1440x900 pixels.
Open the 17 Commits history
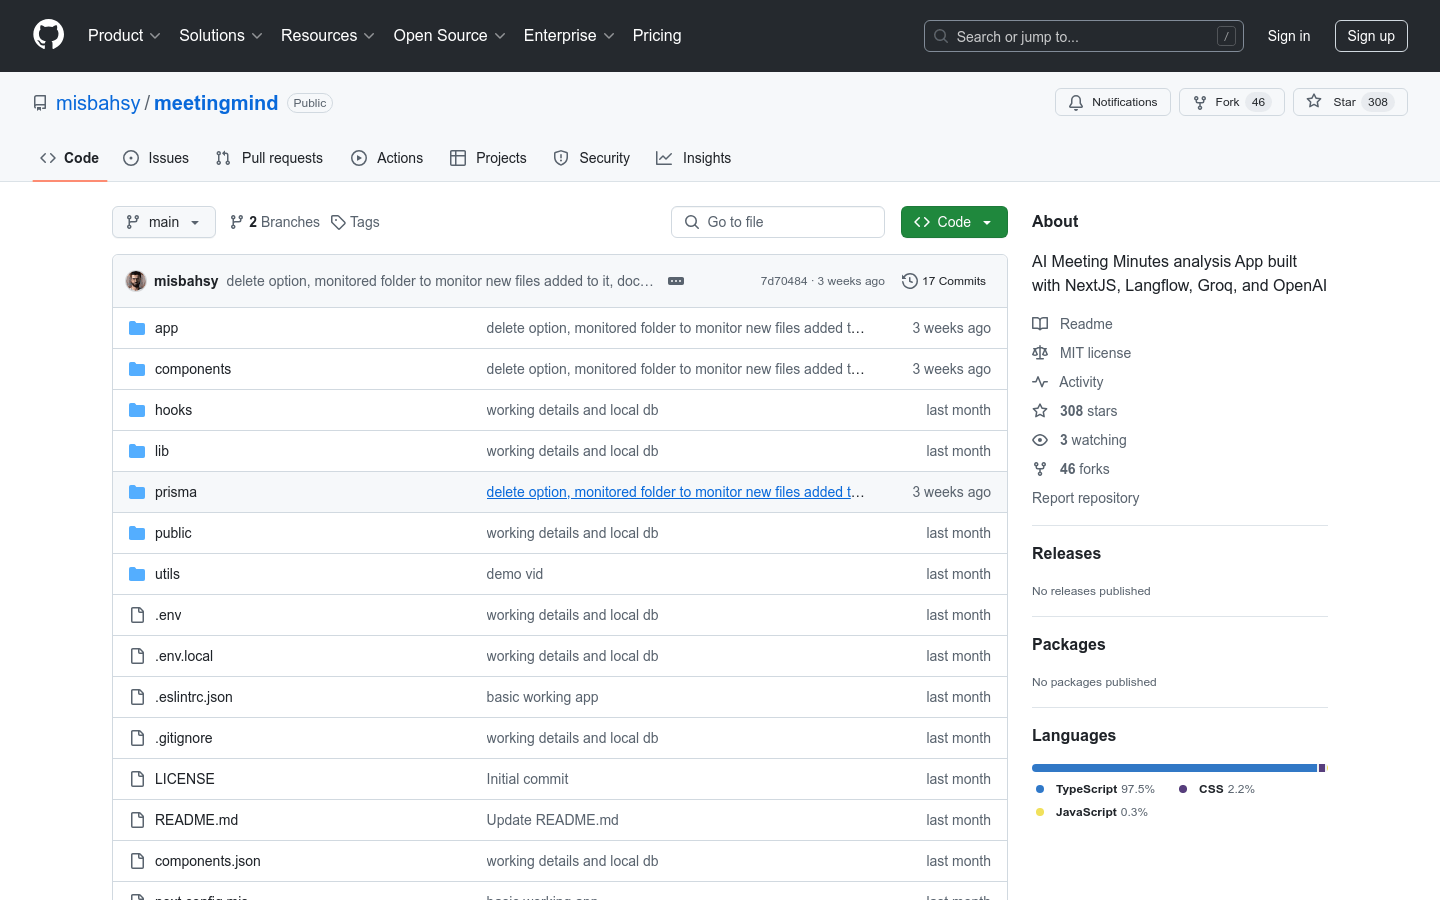click(x=944, y=281)
